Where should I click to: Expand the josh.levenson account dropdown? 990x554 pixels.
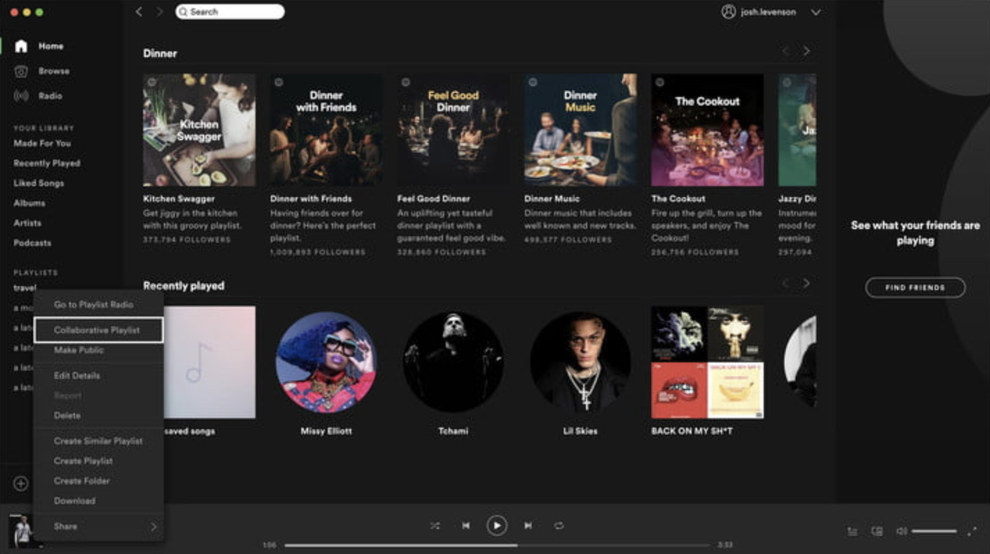tap(815, 12)
